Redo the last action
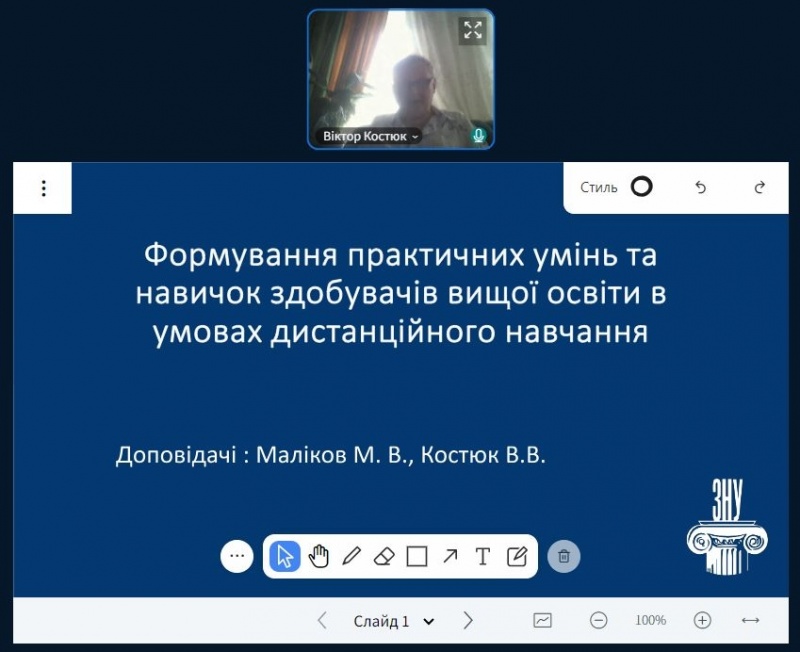Image resolution: width=800 pixels, height=652 pixels. (763, 187)
